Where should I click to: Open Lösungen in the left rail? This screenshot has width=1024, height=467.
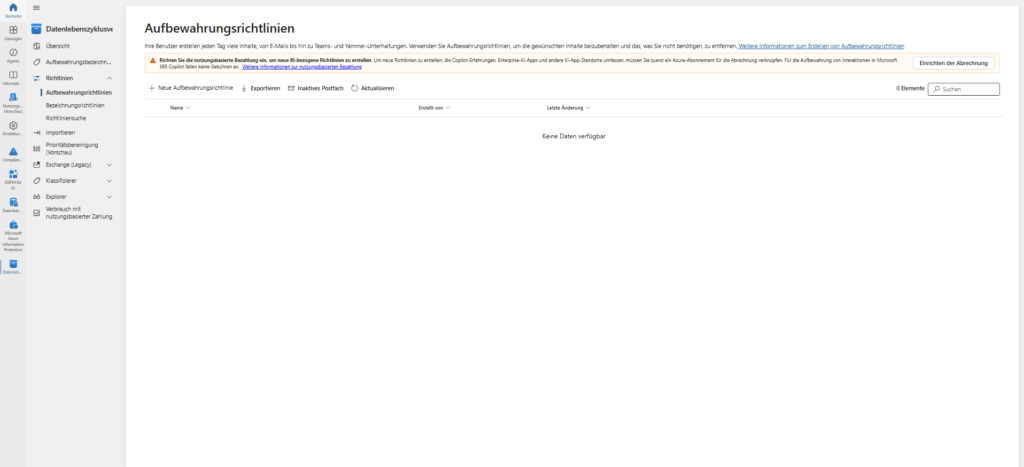pyautogui.click(x=13, y=33)
